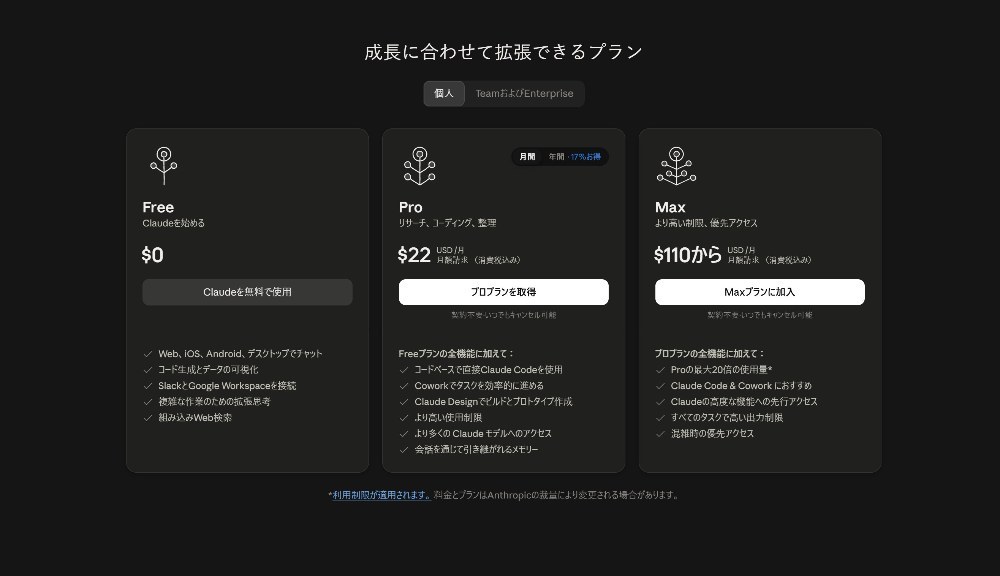Click checkmark beside より多くのClaudeモデル feature
1000x576 pixels.
404,434
